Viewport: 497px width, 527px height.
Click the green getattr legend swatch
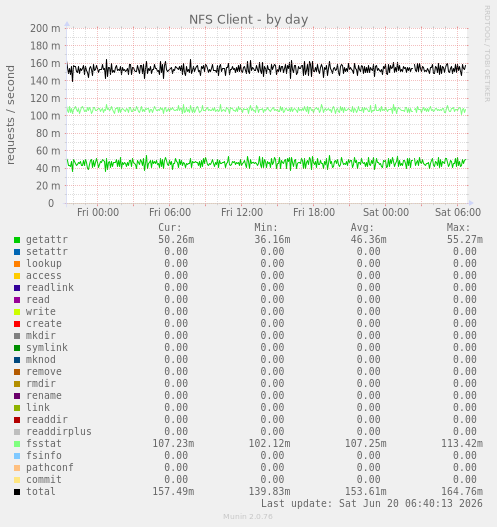[17, 240]
